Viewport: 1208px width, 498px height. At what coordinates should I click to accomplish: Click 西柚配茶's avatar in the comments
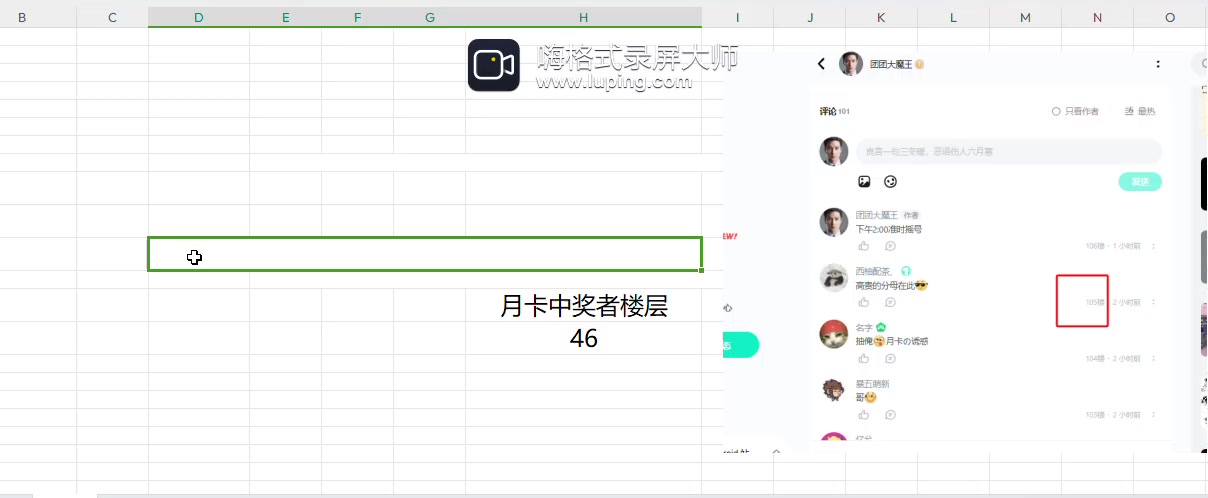834,278
